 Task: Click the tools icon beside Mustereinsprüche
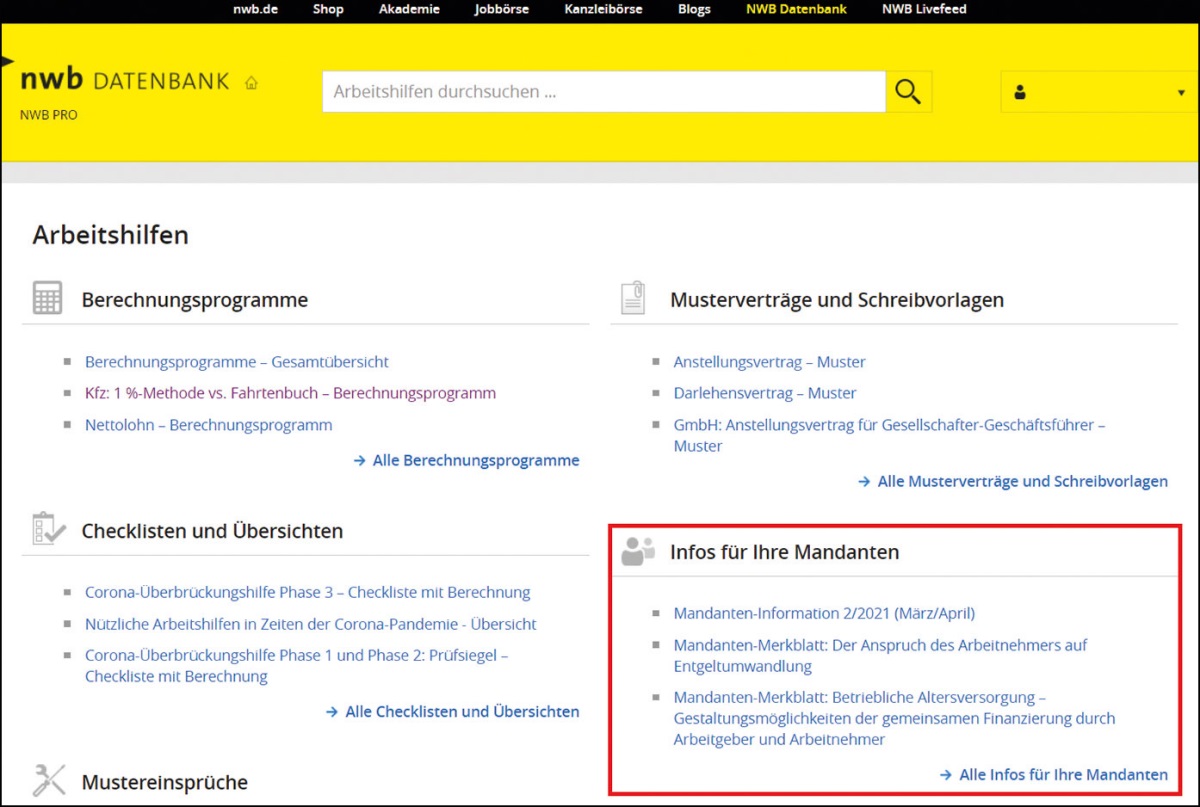coord(48,780)
